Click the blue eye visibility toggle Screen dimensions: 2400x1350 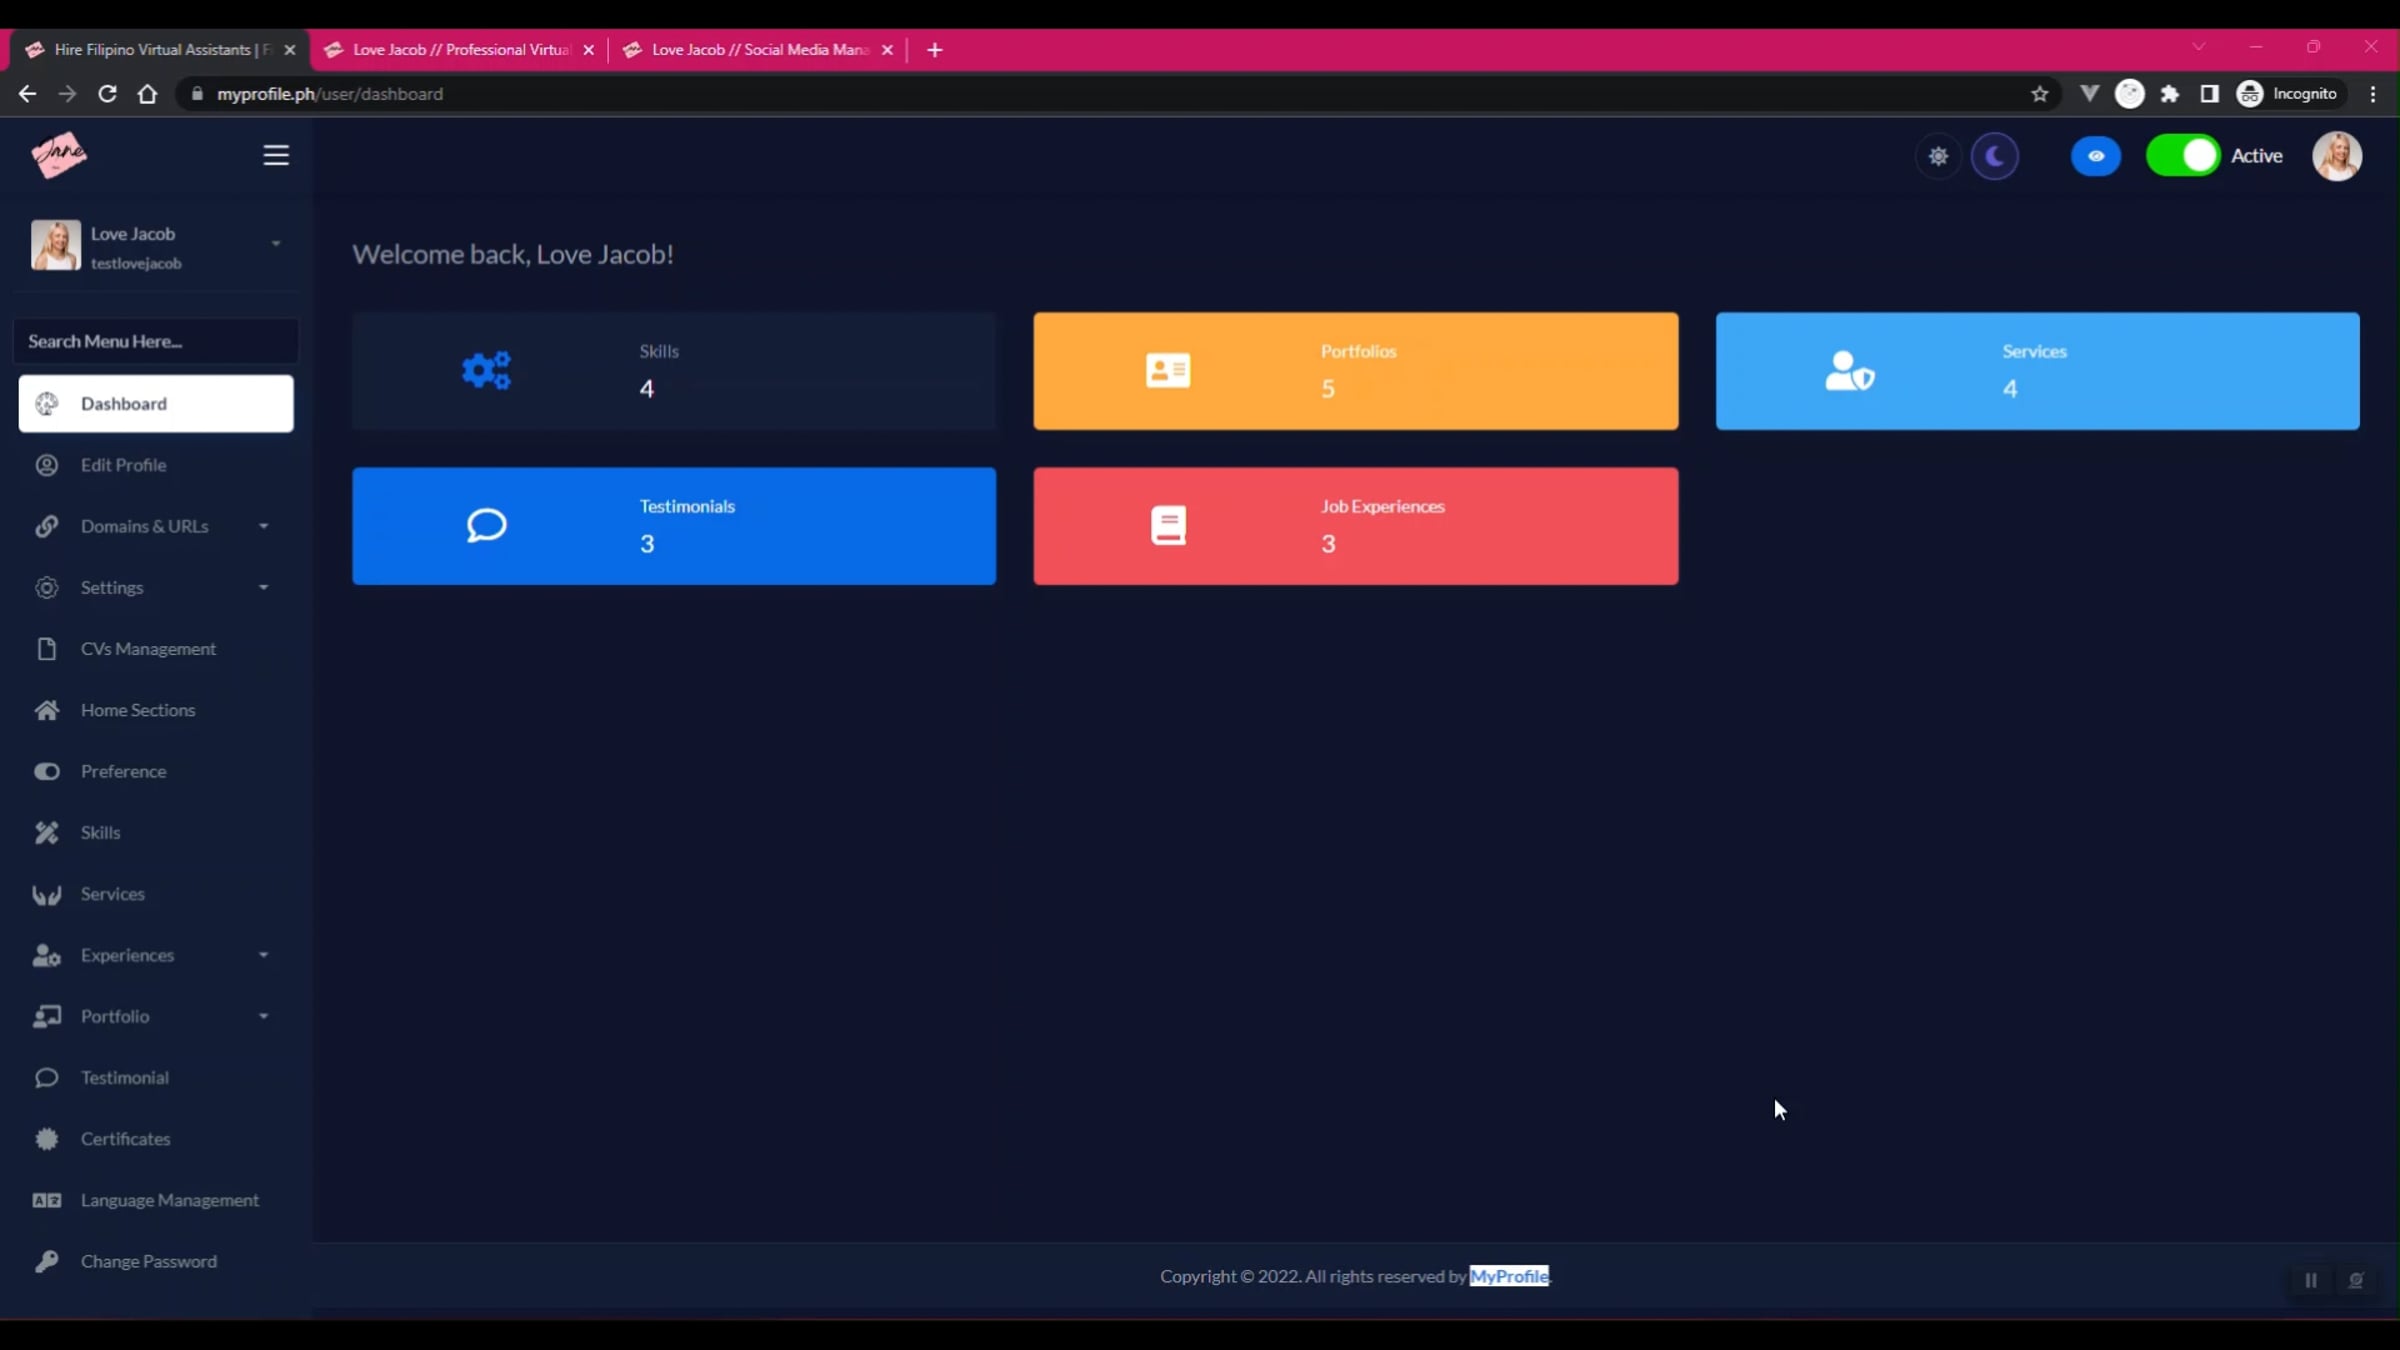tap(2096, 156)
